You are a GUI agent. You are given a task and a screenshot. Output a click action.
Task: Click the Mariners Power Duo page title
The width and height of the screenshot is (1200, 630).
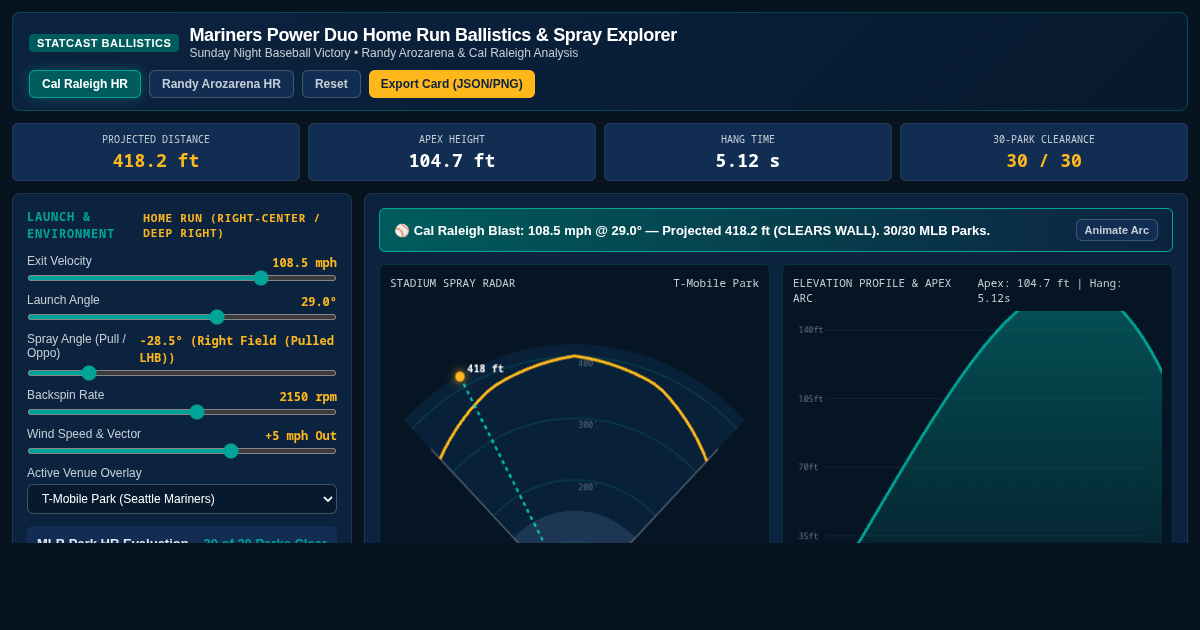coord(433,35)
